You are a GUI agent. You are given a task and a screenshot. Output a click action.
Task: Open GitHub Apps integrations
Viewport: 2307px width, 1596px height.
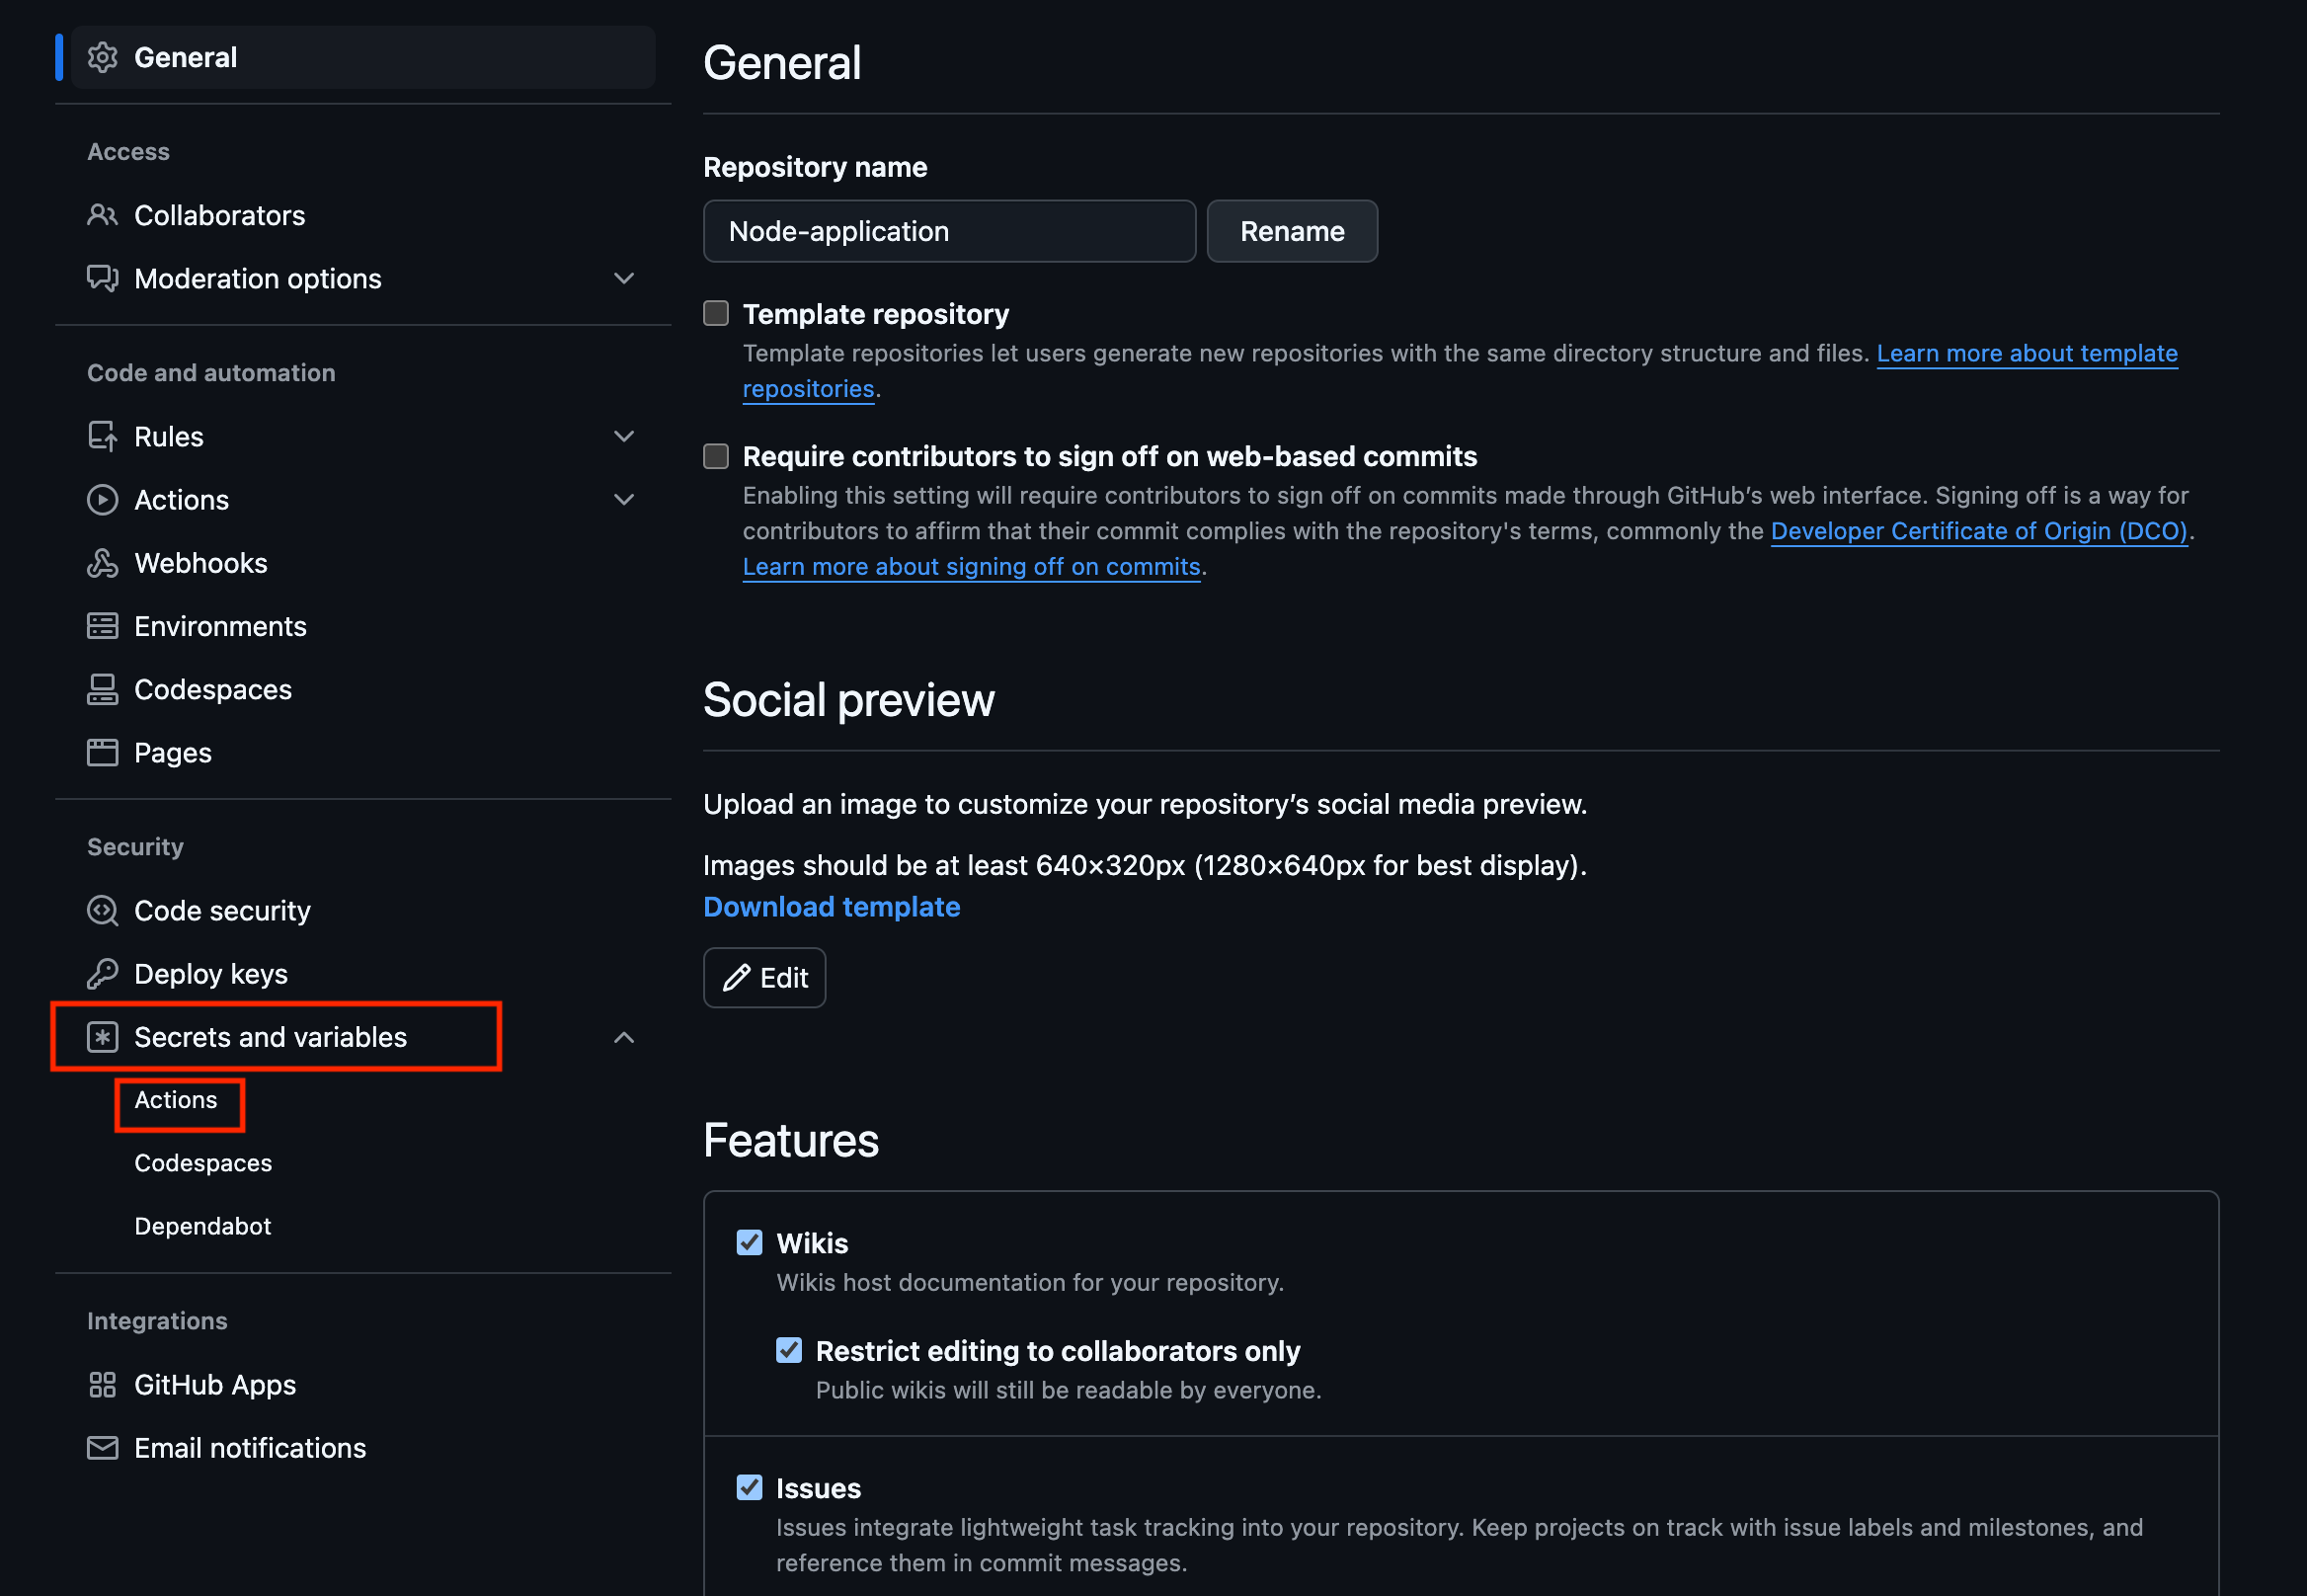tap(363, 1384)
